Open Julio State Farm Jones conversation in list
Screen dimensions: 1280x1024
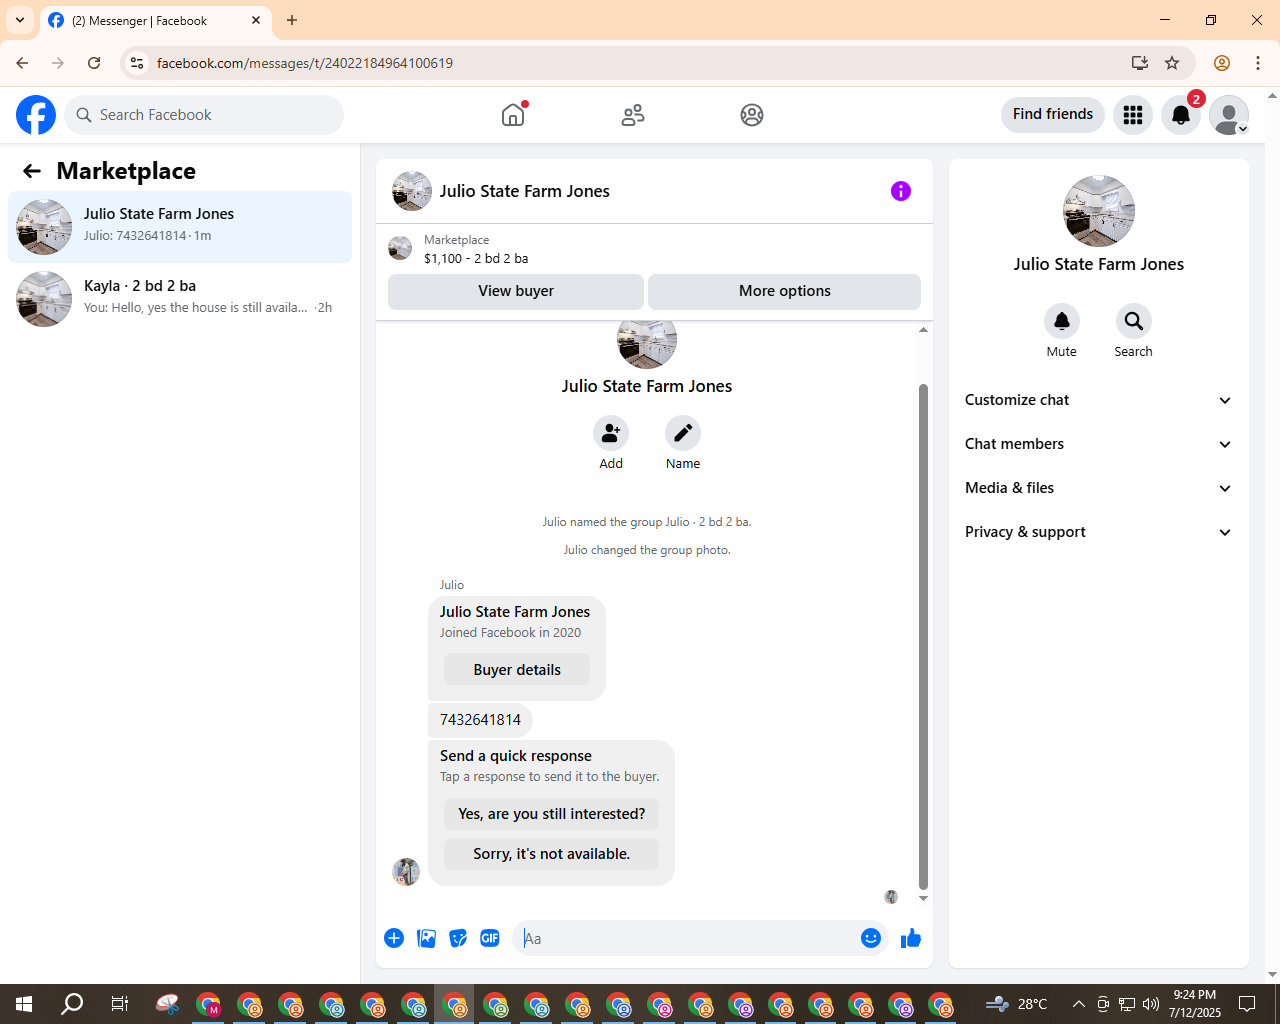pos(180,227)
